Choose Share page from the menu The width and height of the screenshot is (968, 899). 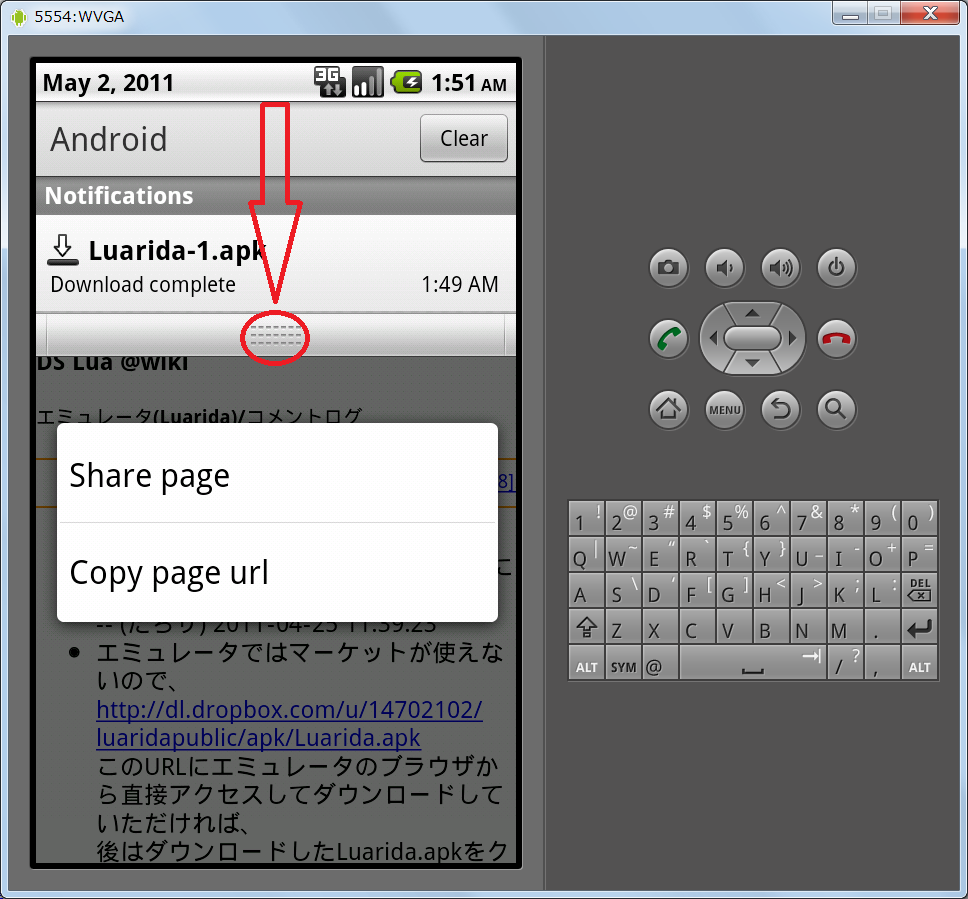coord(277,475)
